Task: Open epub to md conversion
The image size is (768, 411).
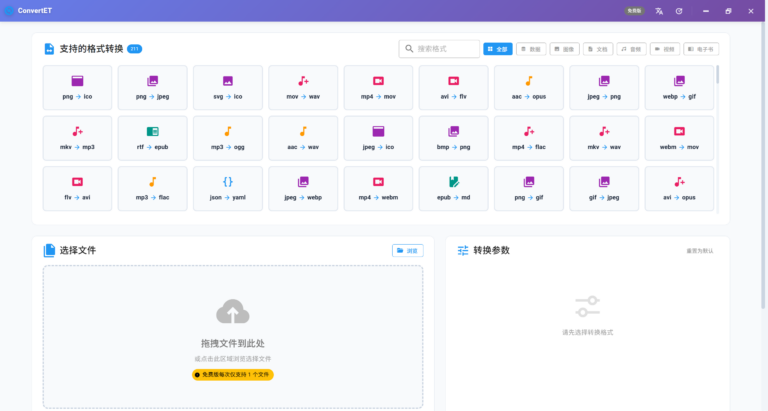Action: click(x=454, y=189)
